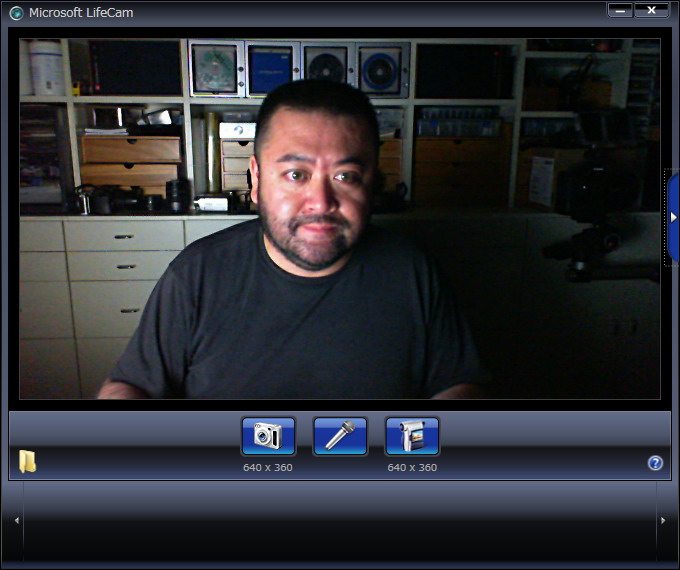The height and width of the screenshot is (570, 680).
Task: Take a photo with the camera button
Action: [268, 436]
